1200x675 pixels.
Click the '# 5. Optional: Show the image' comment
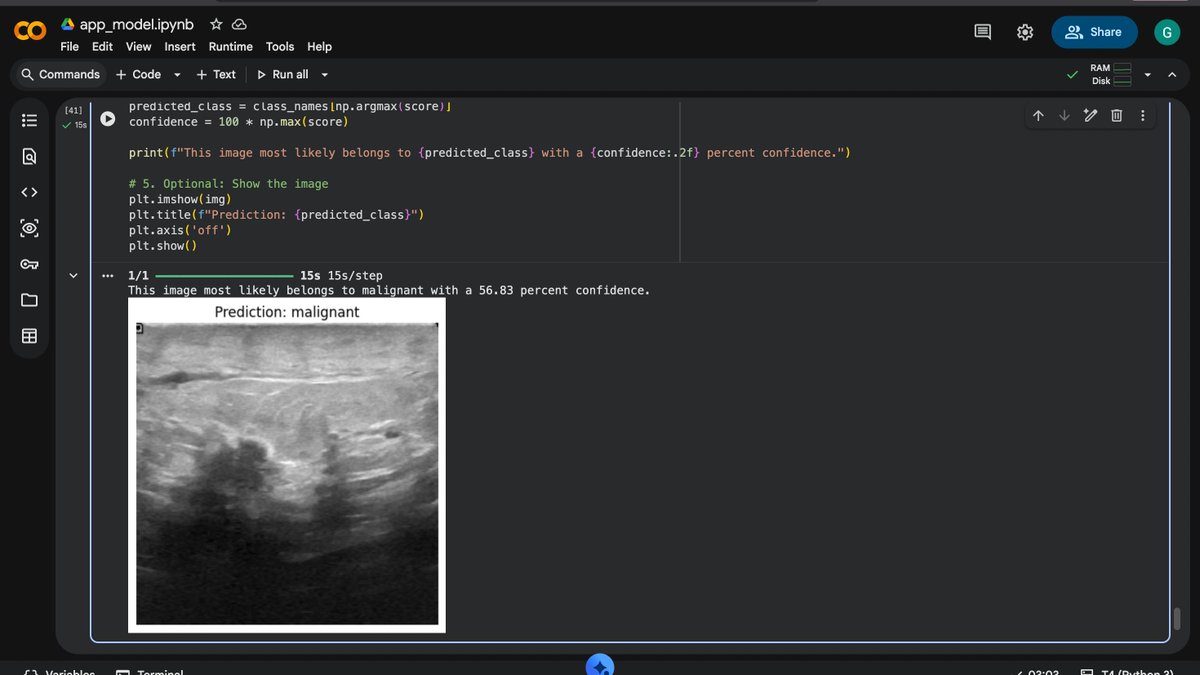(228, 184)
